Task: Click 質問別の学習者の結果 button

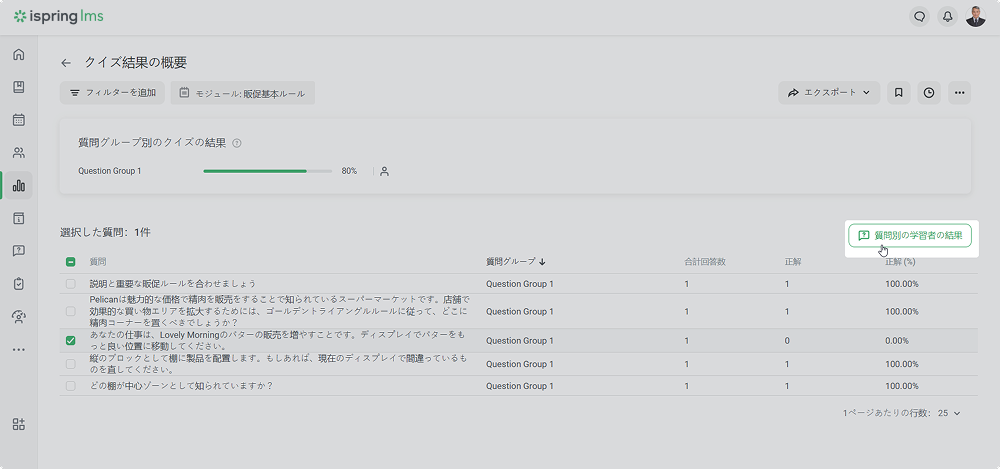Action: pyautogui.click(x=910, y=235)
